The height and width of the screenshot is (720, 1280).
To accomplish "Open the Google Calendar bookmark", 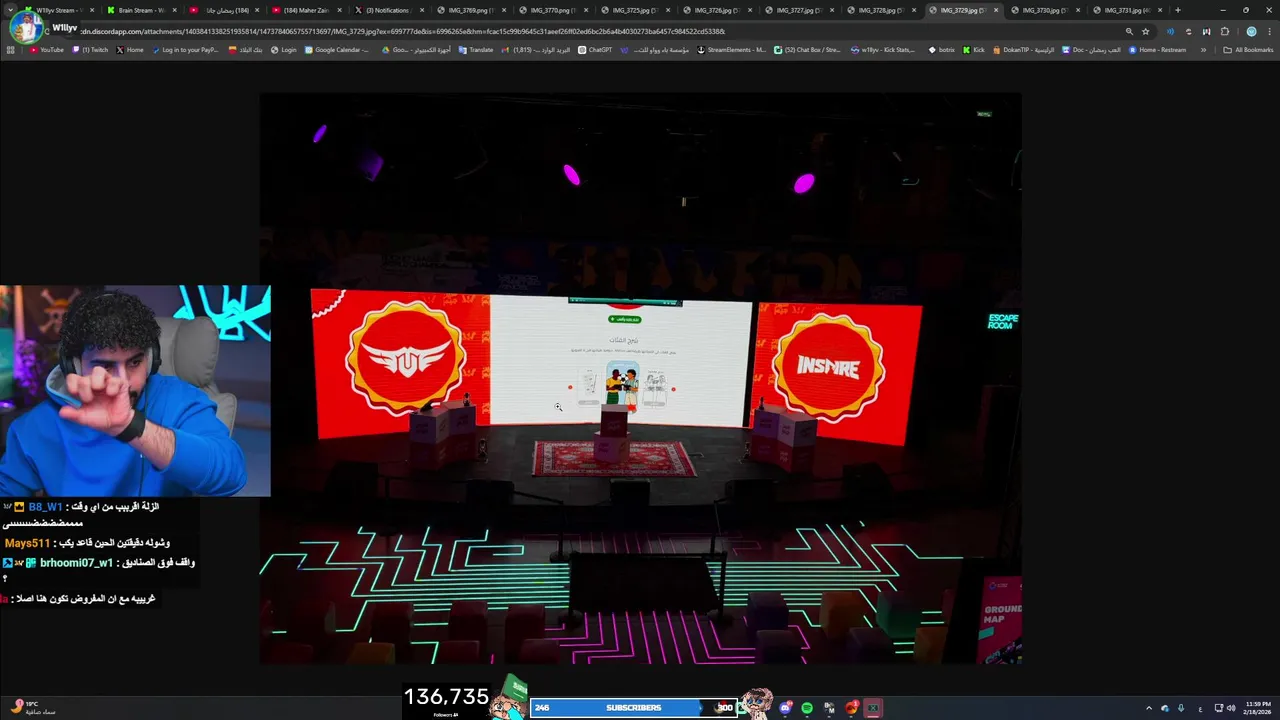I will click(x=337, y=50).
